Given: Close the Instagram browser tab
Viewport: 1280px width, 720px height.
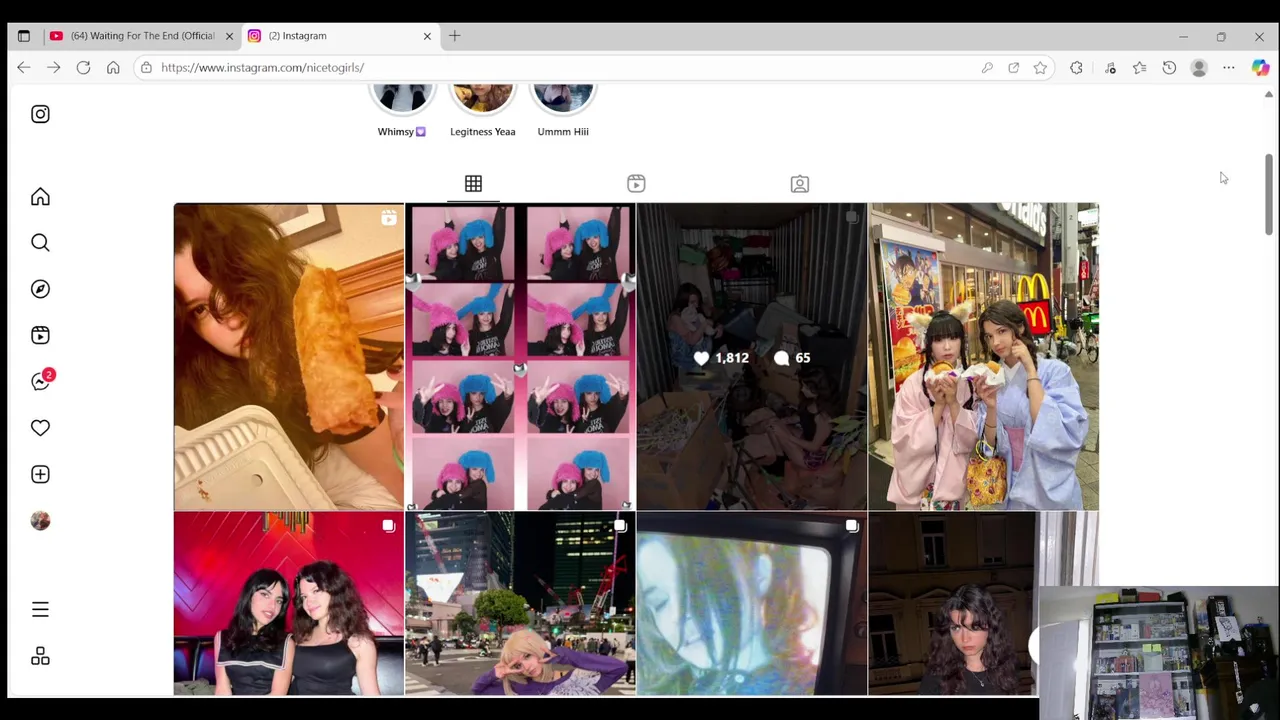Looking at the screenshot, I should tap(427, 36).
